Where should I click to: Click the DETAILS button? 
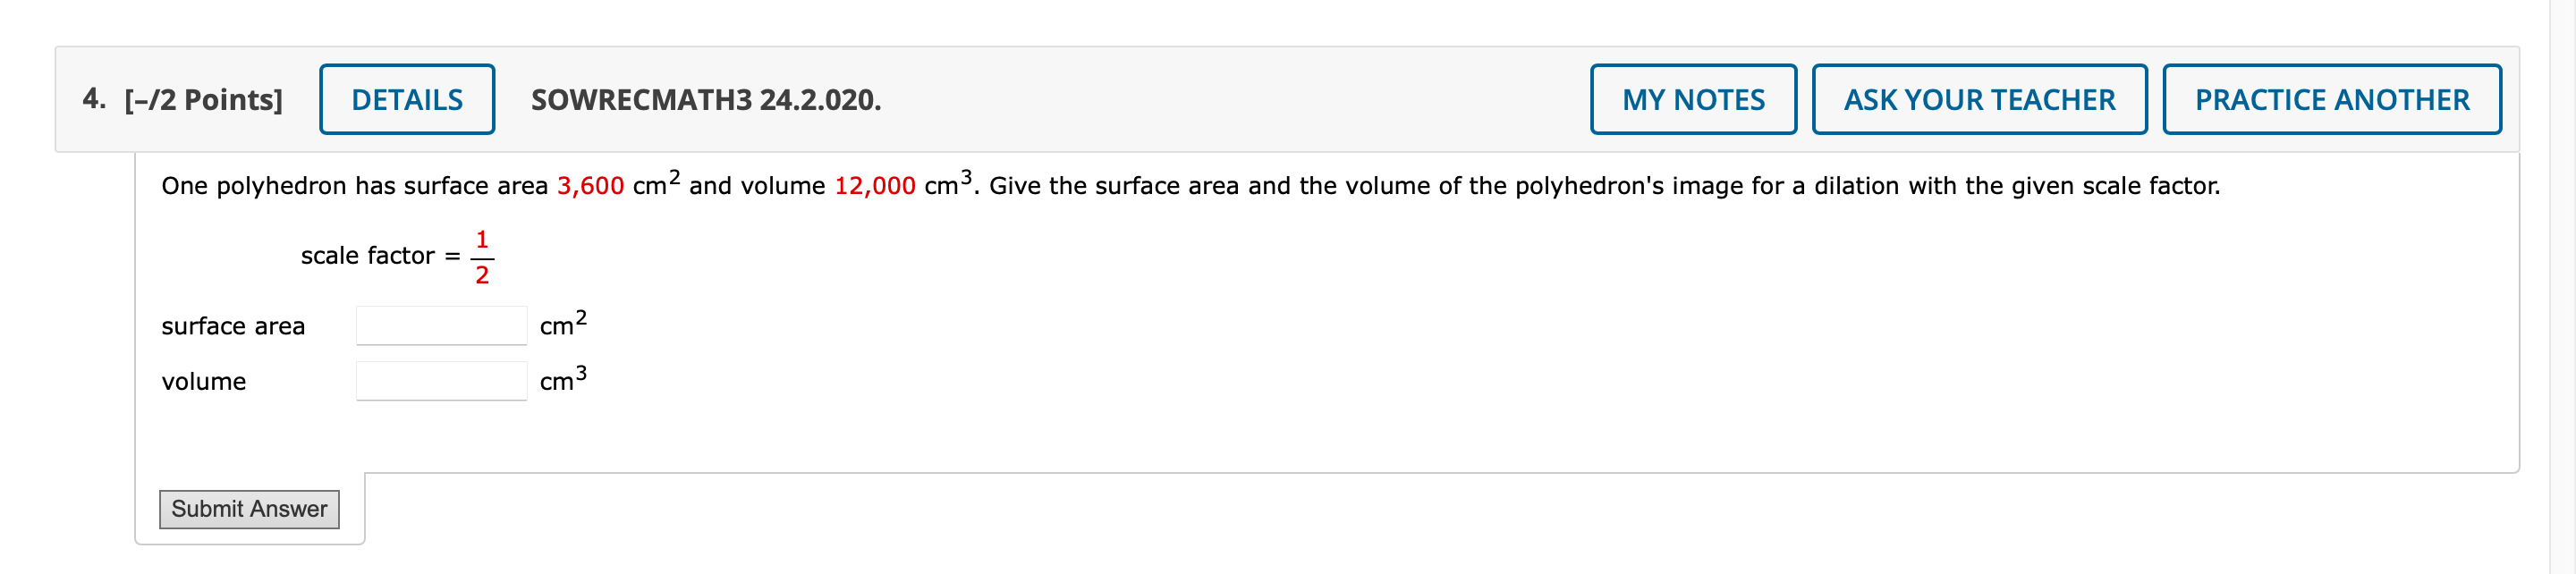coord(406,99)
